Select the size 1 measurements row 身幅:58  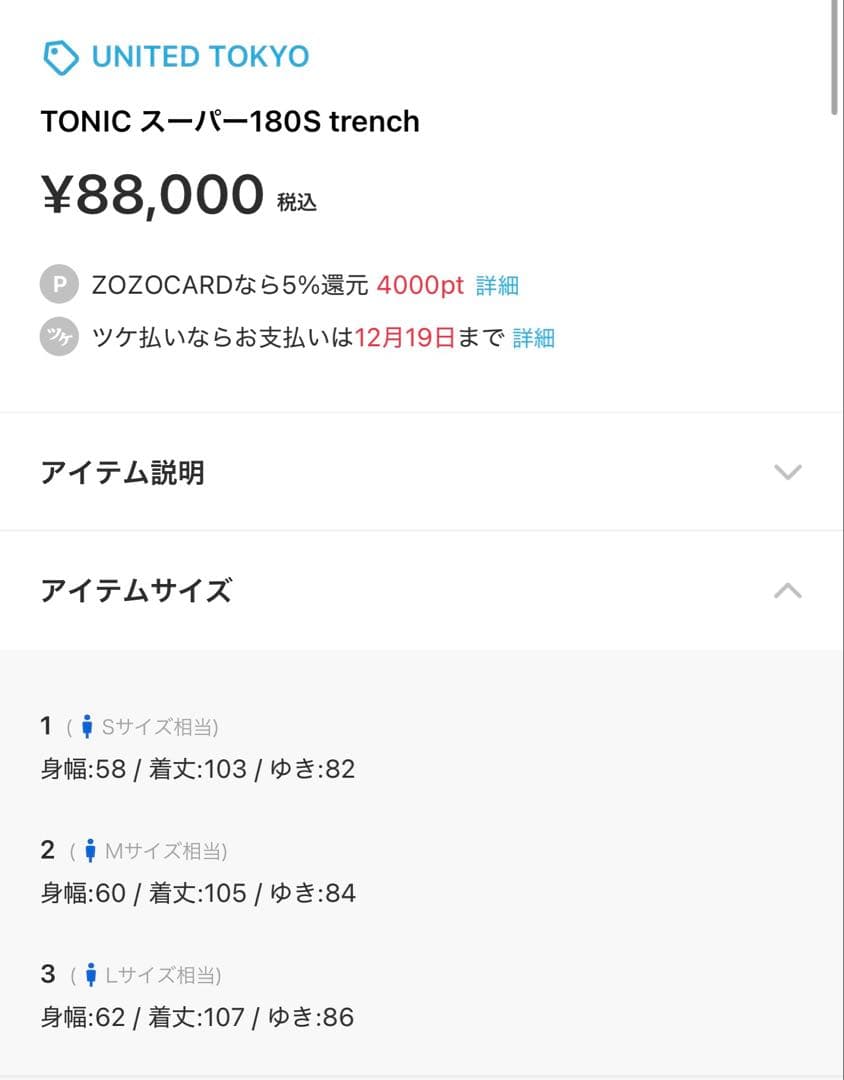[x=198, y=769]
